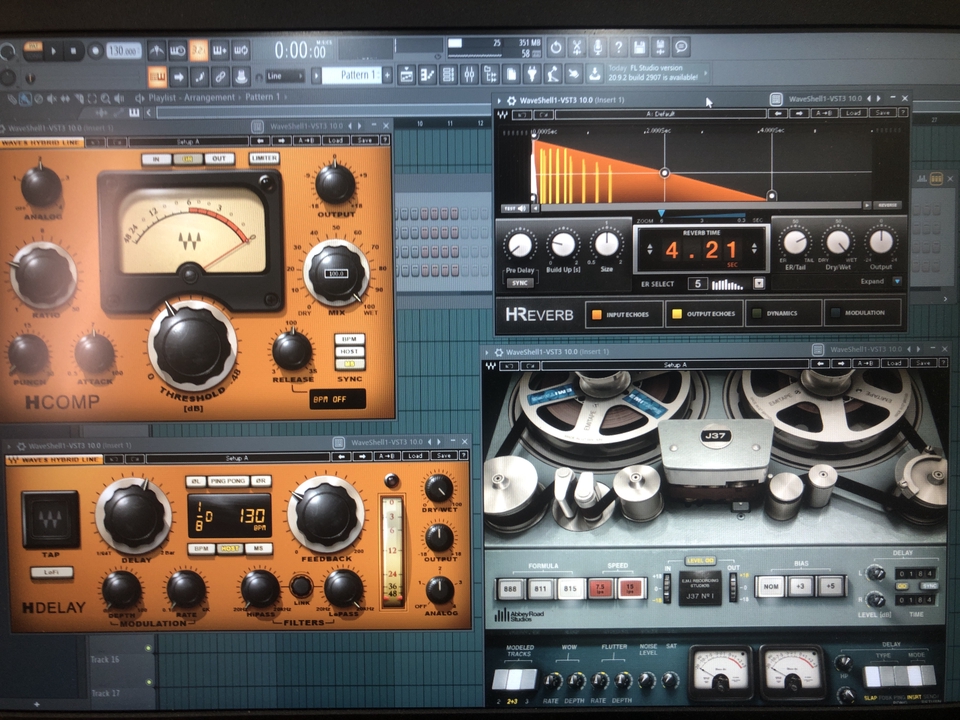The image size is (960, 720).
Task: Open HComp Setup A preset menu
Action: (x=189, y=141)
